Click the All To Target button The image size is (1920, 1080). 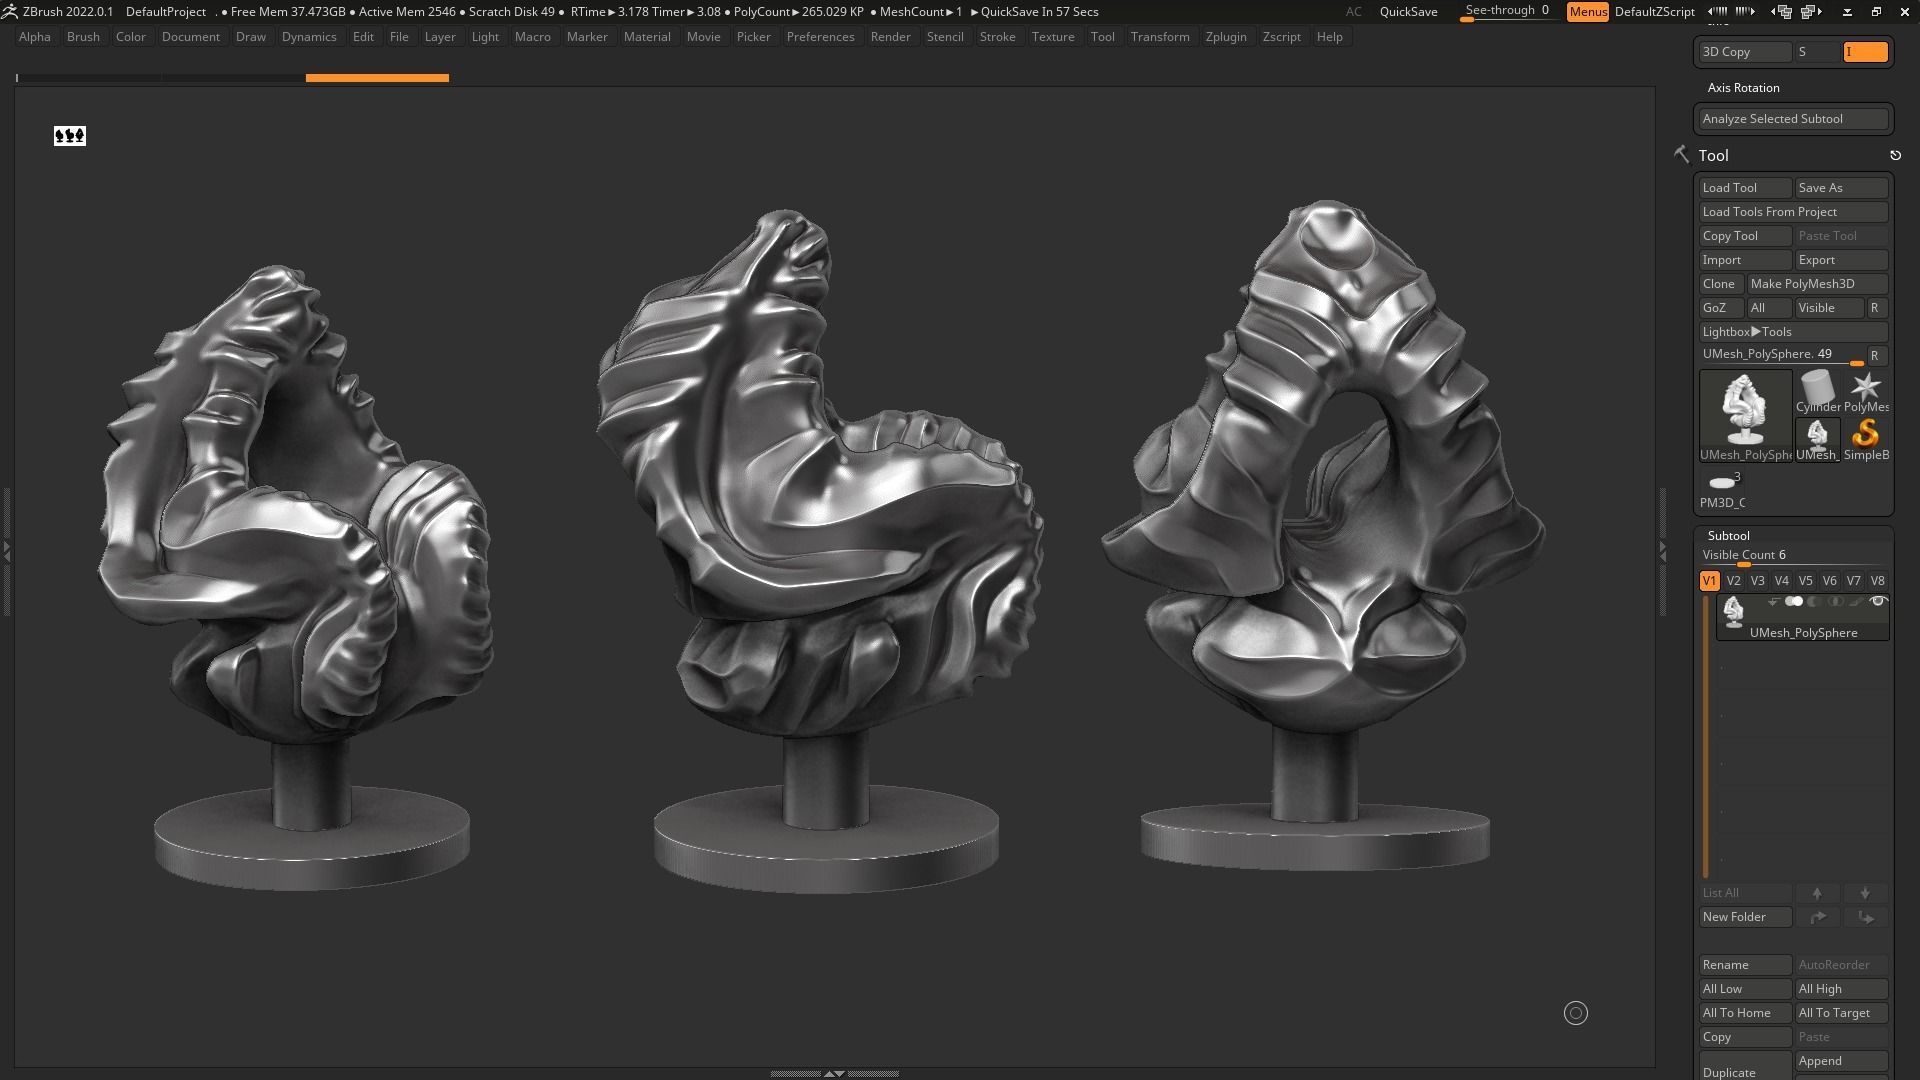[x=1841, y=1013]
